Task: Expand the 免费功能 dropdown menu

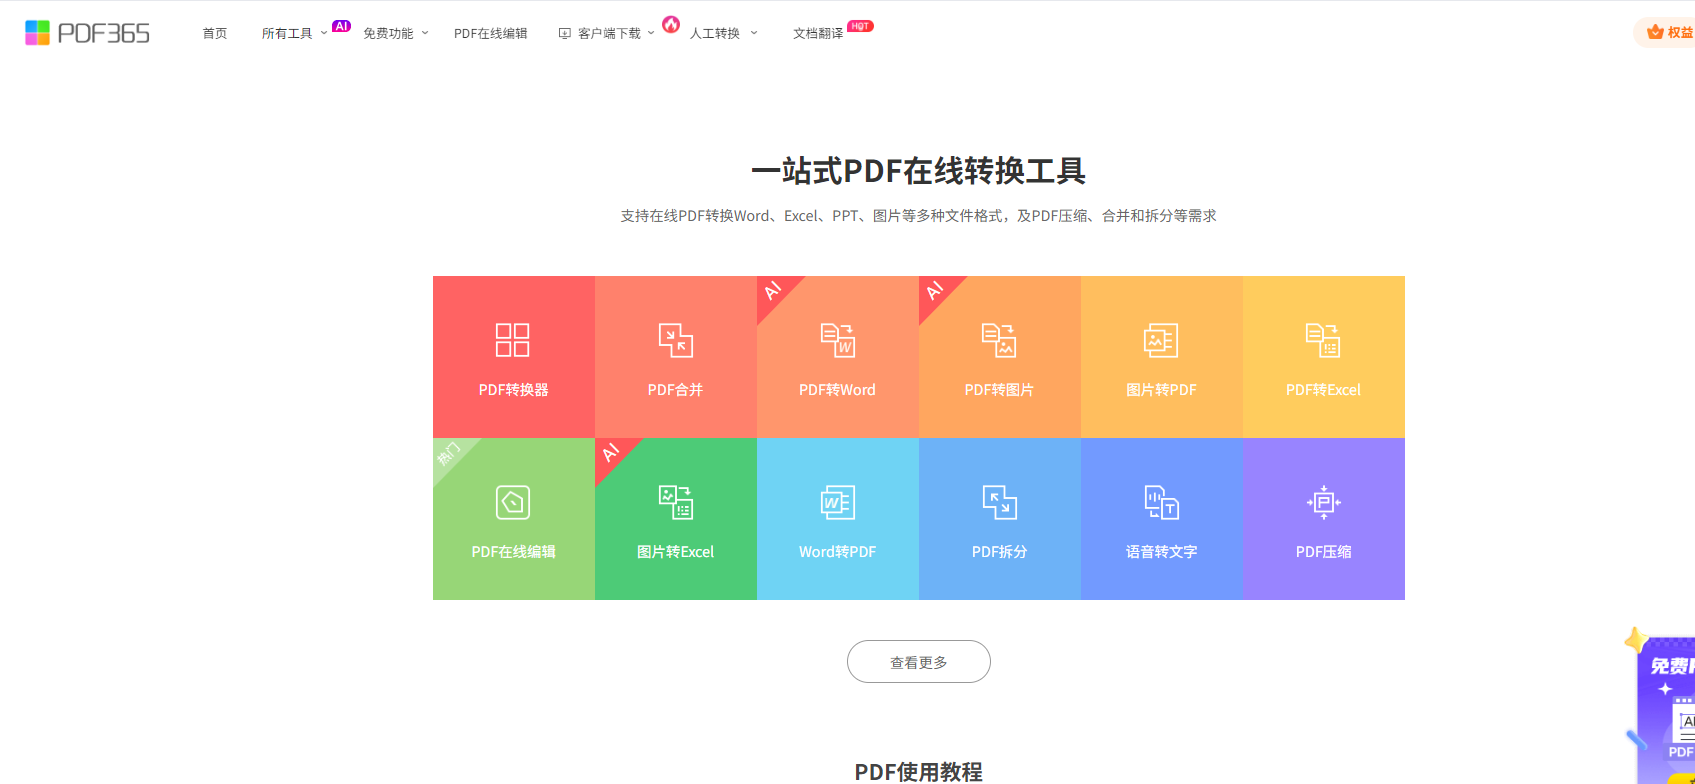Action: [395, 34]
